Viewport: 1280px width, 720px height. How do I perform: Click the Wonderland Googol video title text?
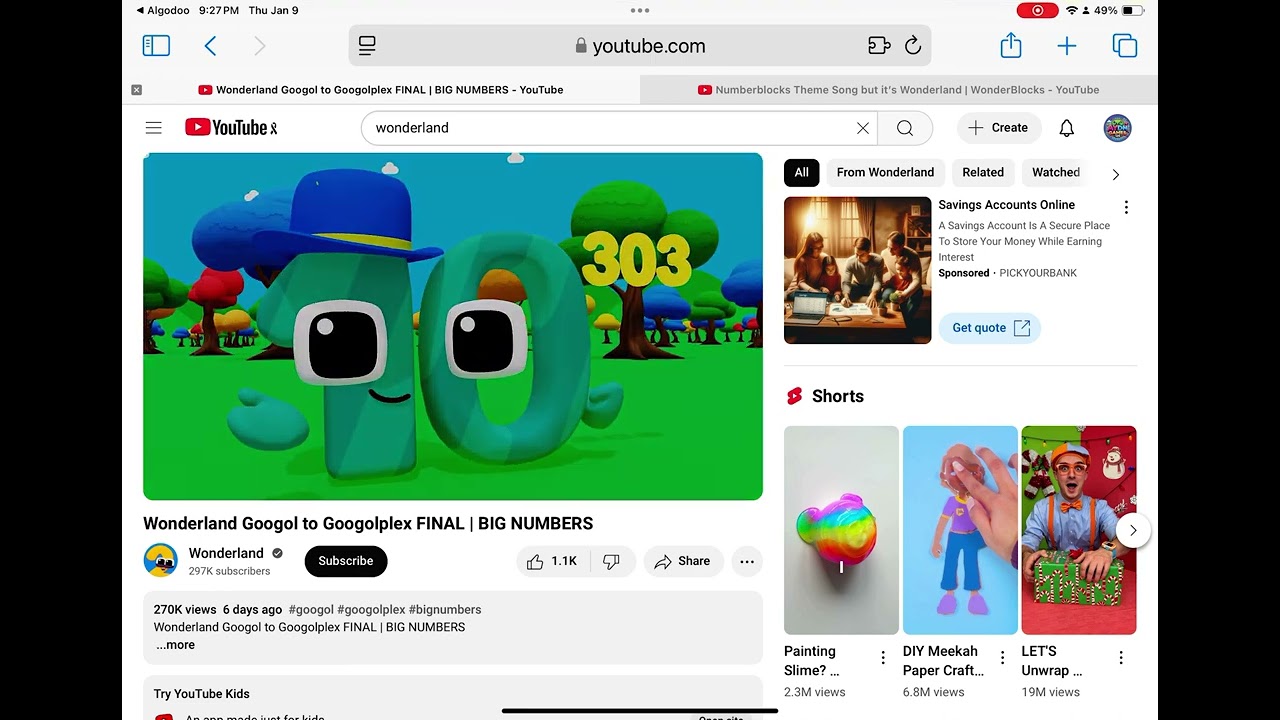pyautogui.click(x=368, y=523)
